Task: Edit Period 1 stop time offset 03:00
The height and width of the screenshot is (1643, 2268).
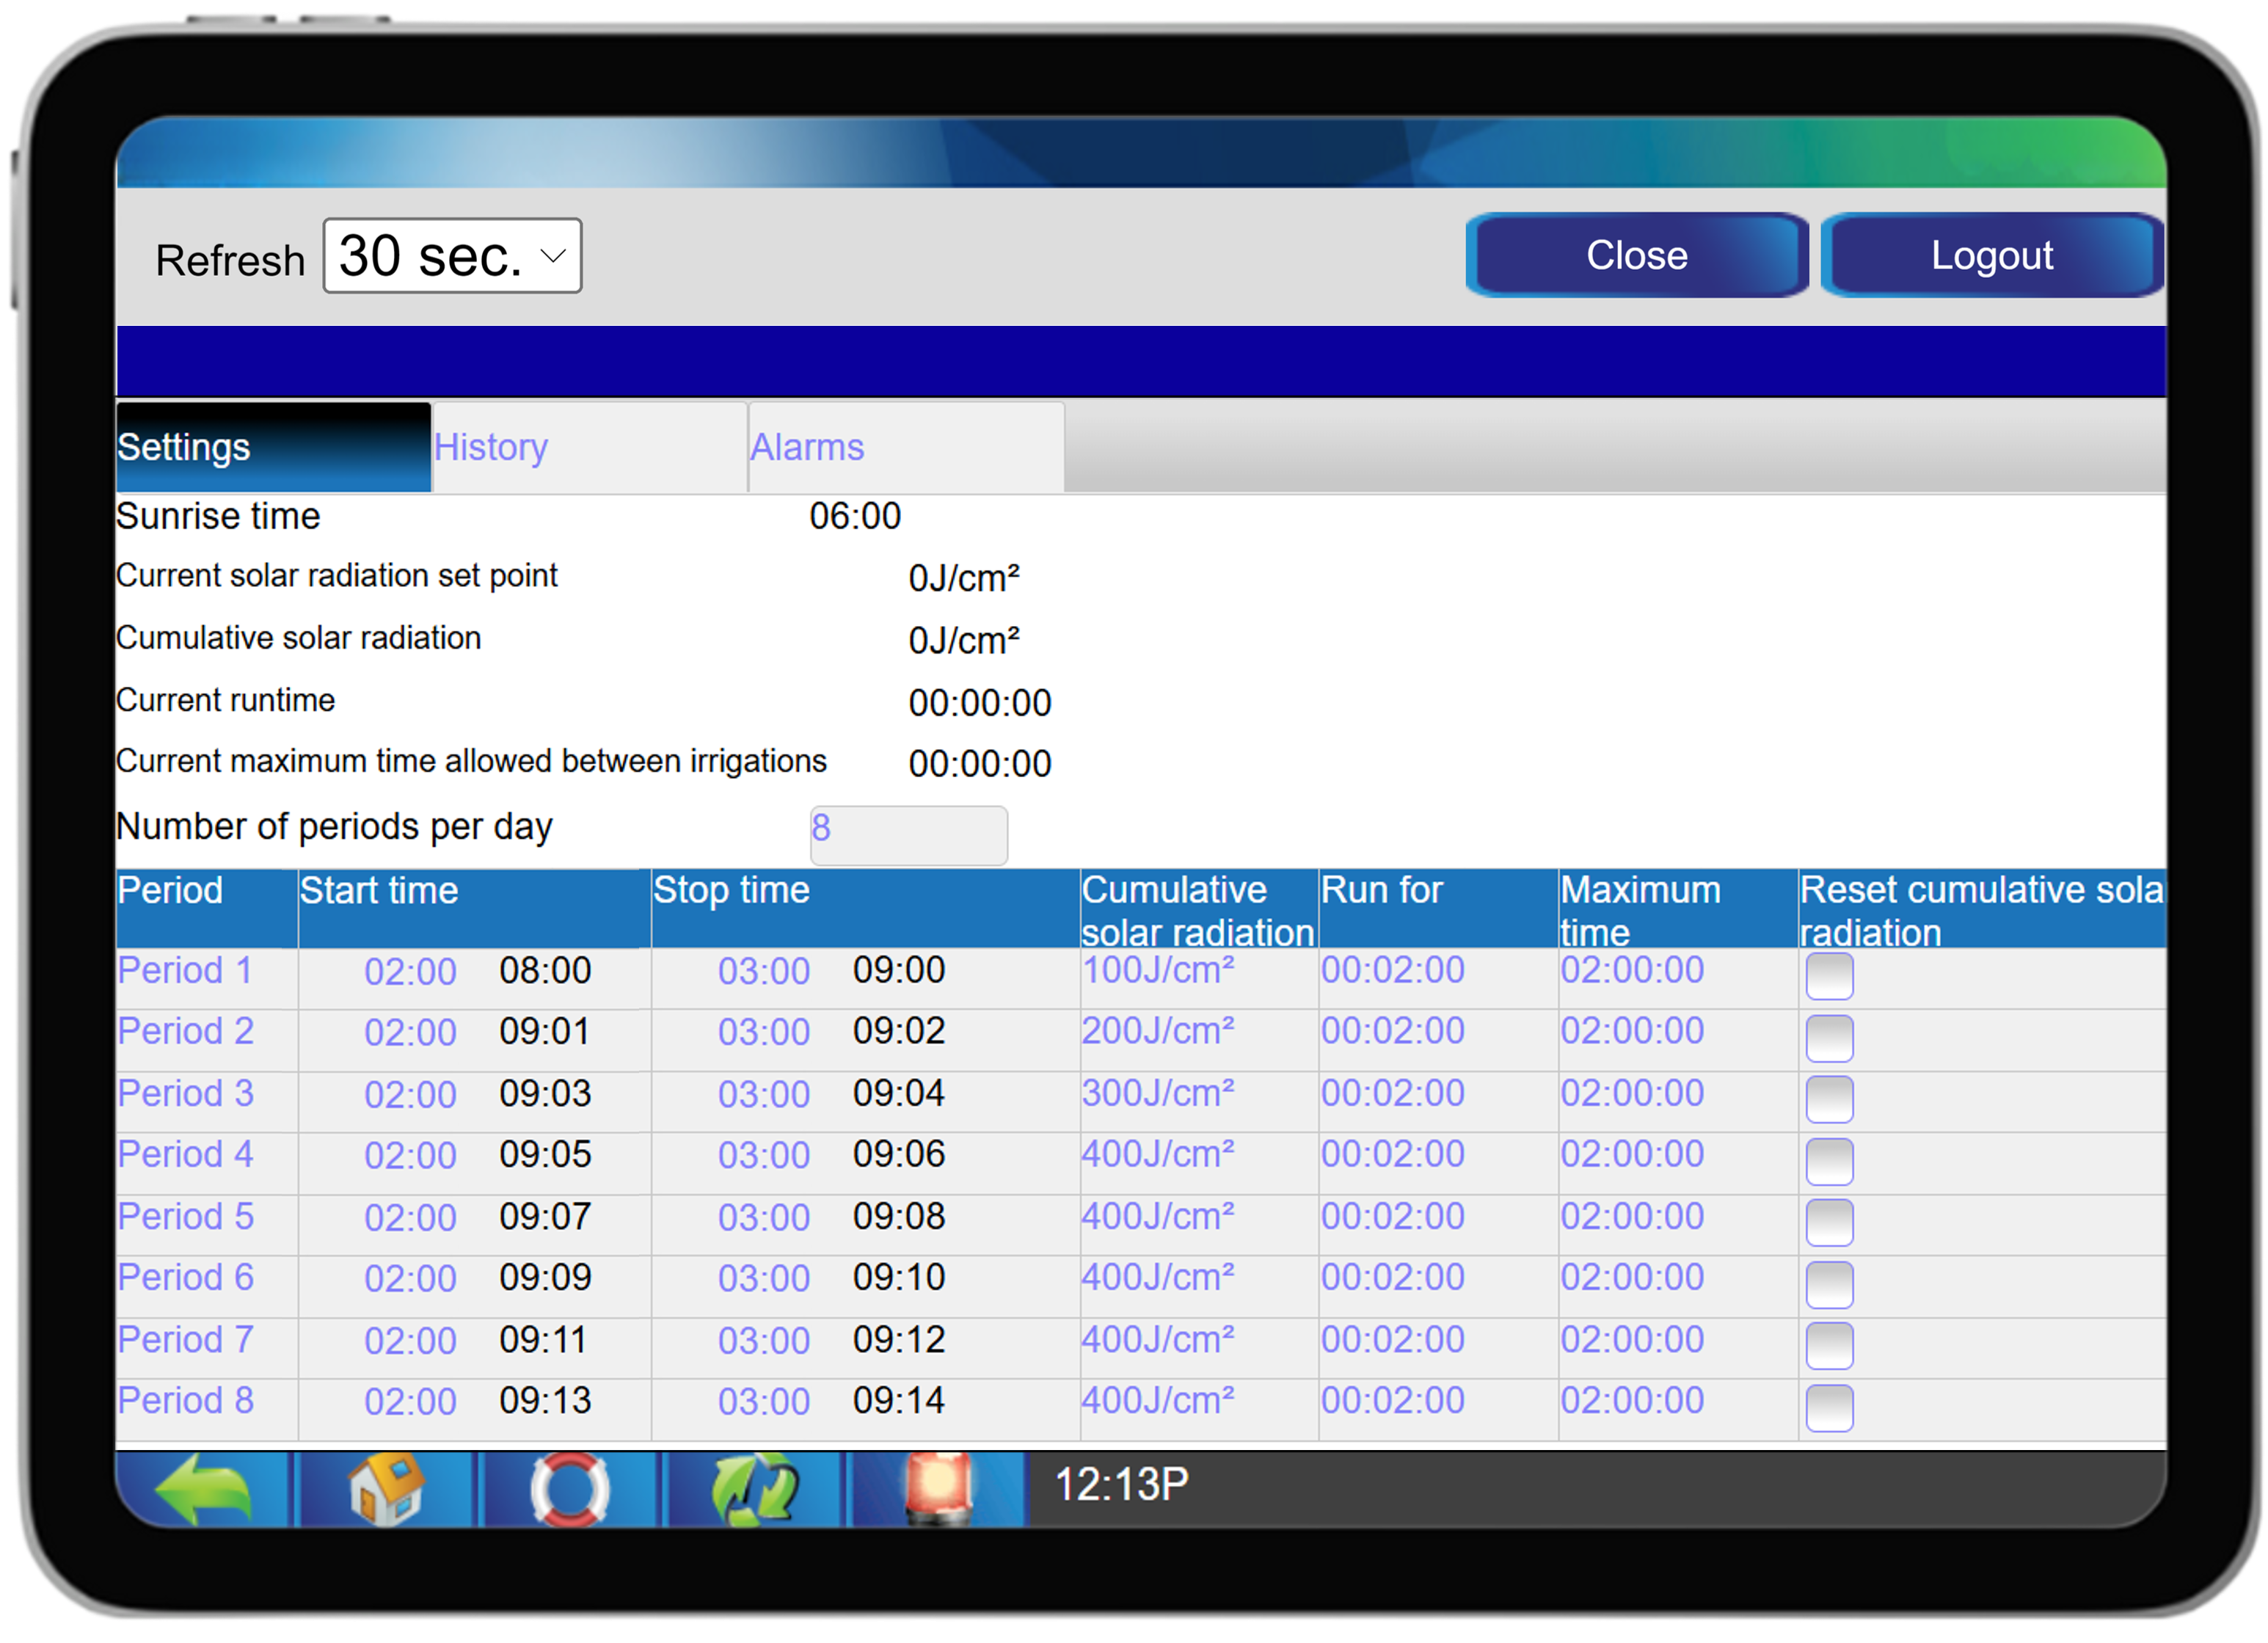Action: click(x=764, y=971)
